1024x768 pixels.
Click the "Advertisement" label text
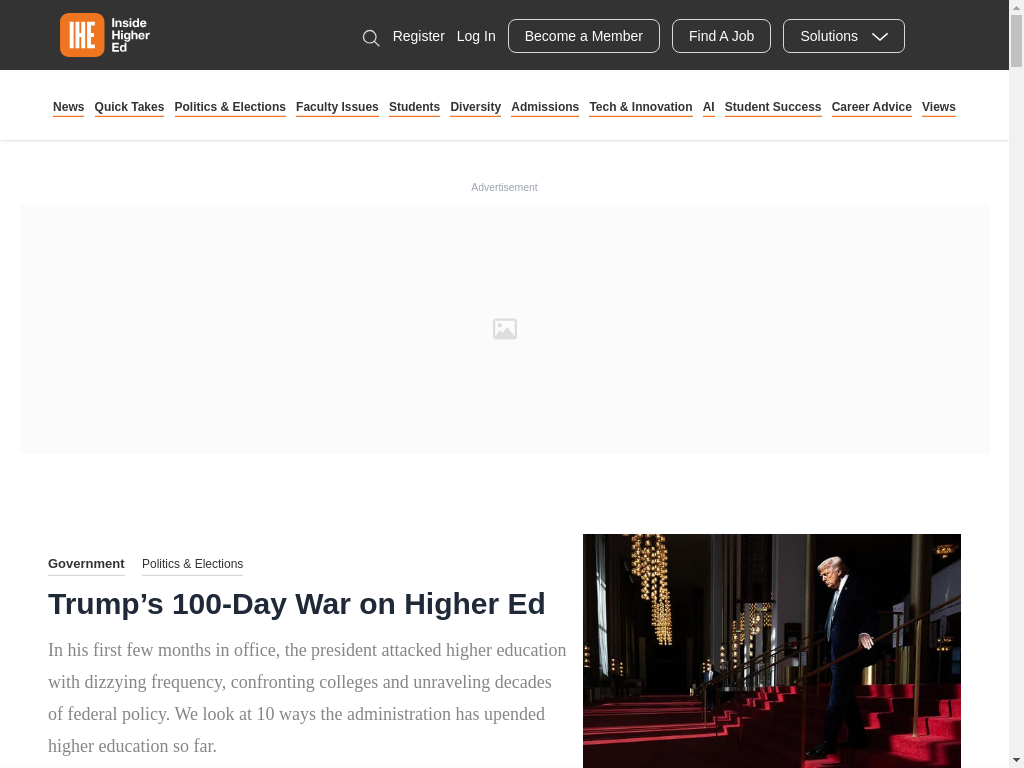point(504,187)
